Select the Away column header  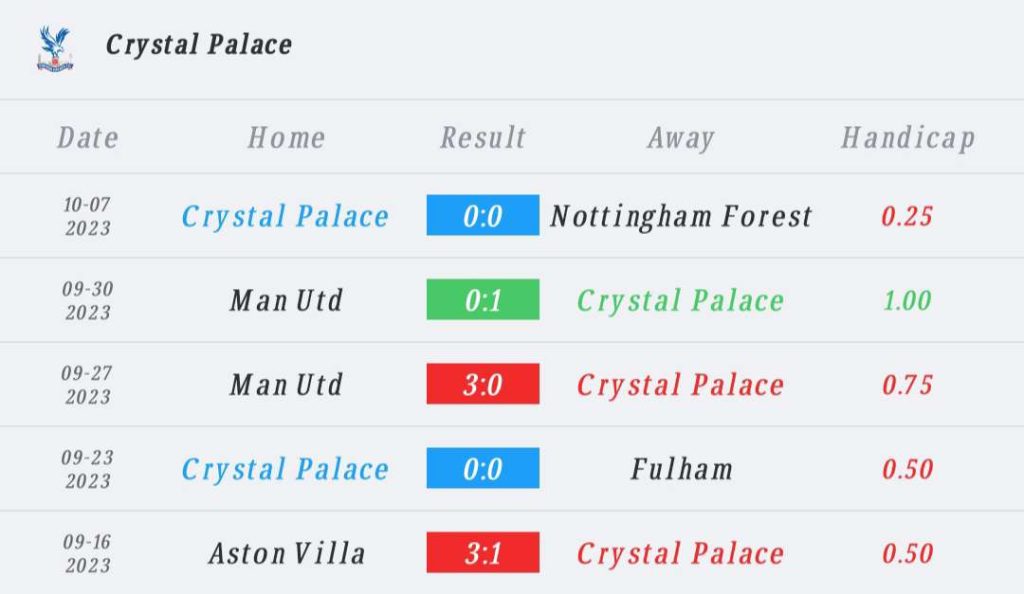pos(681,138)
